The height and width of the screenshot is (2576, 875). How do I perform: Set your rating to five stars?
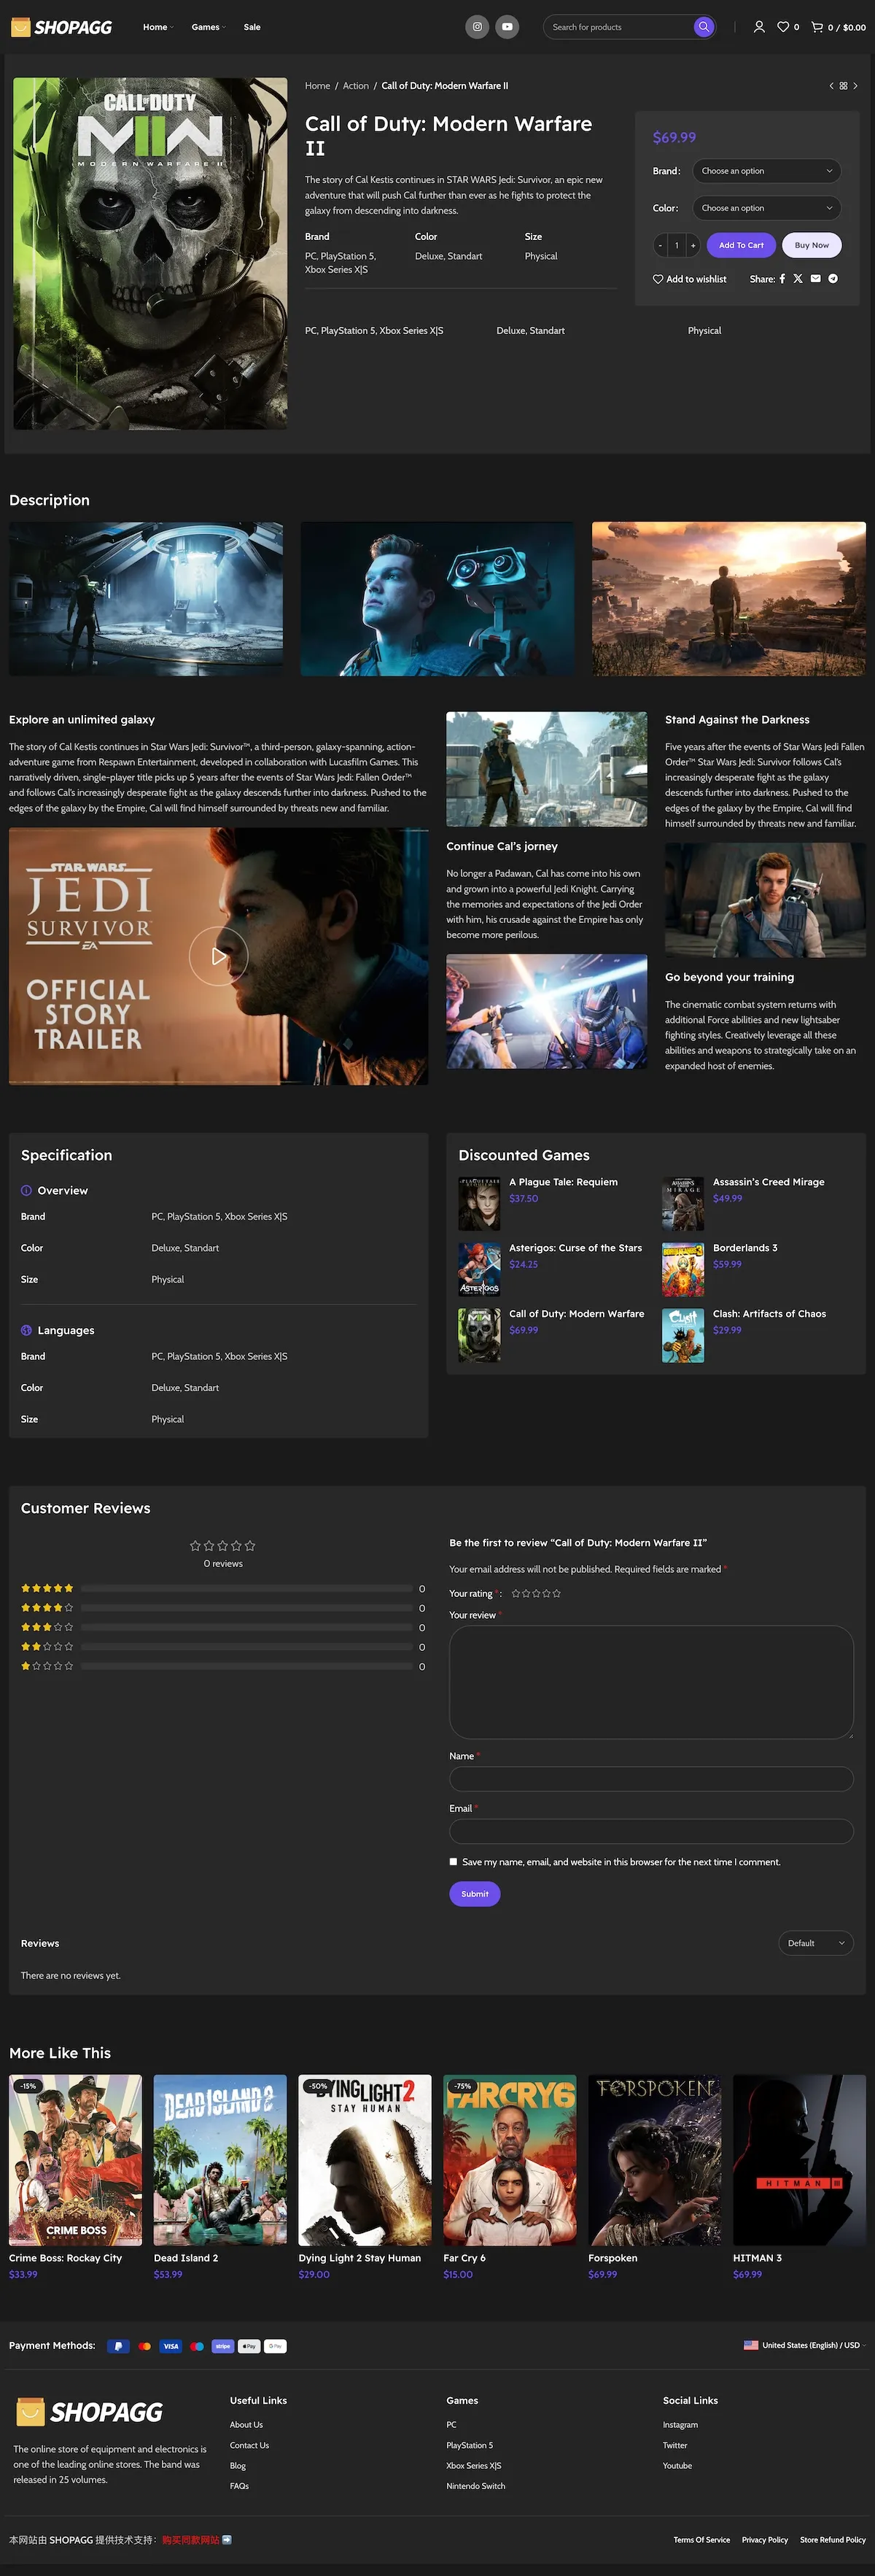(557, 1594)
